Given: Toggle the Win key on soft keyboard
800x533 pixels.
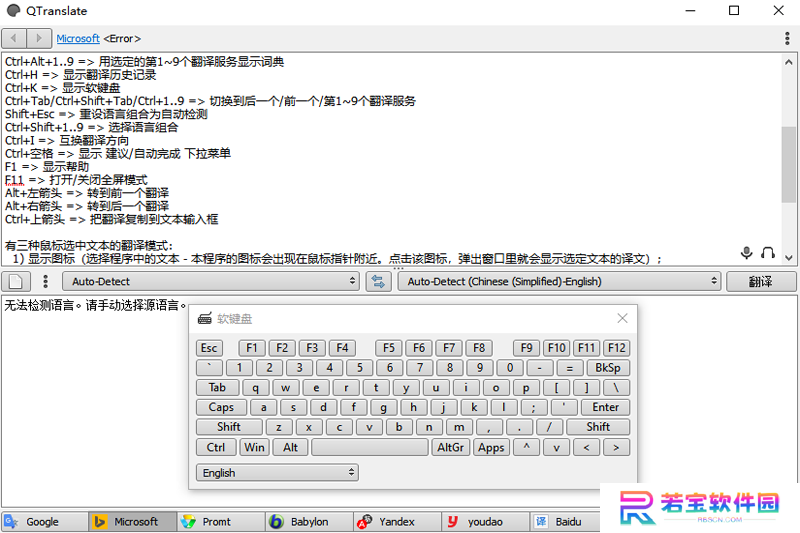Looking at the screenshot, I should click(254, 447).
